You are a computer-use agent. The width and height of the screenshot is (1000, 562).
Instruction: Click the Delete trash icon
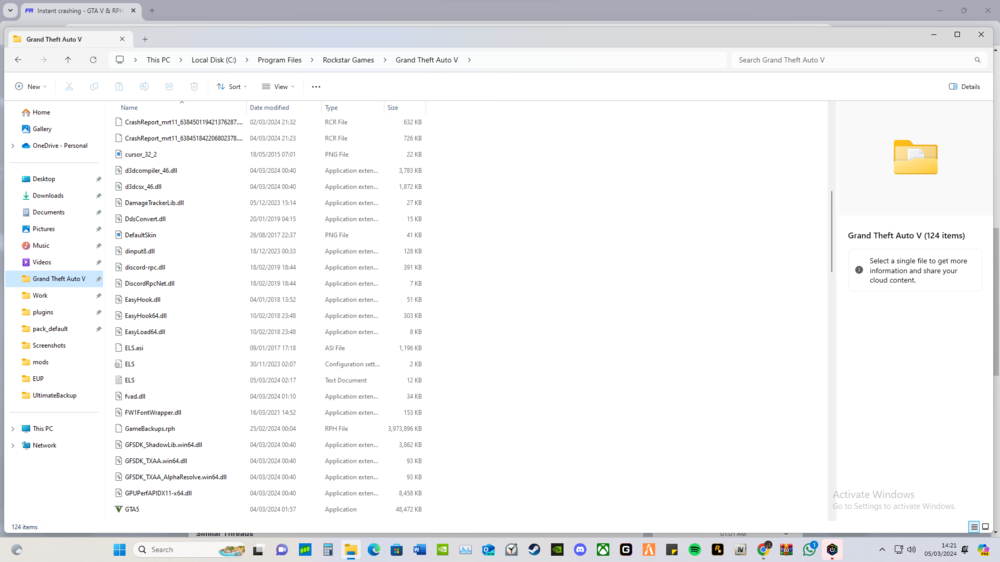point(194,87)
